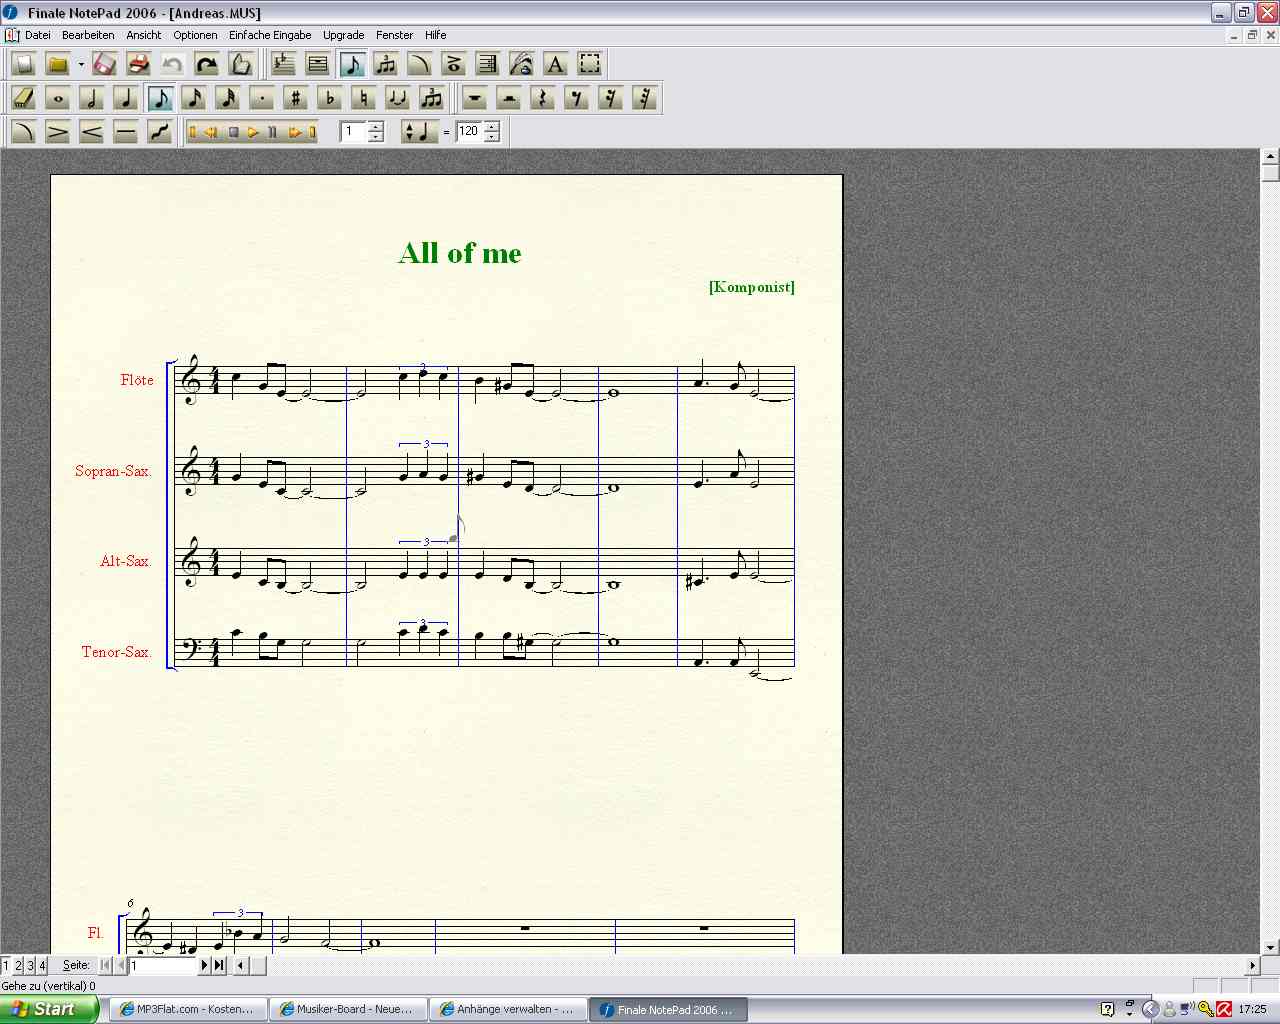This screenshot has width=1280, height=1024.
Task: Select the Measure tool icon
Action: coord(318,64)
